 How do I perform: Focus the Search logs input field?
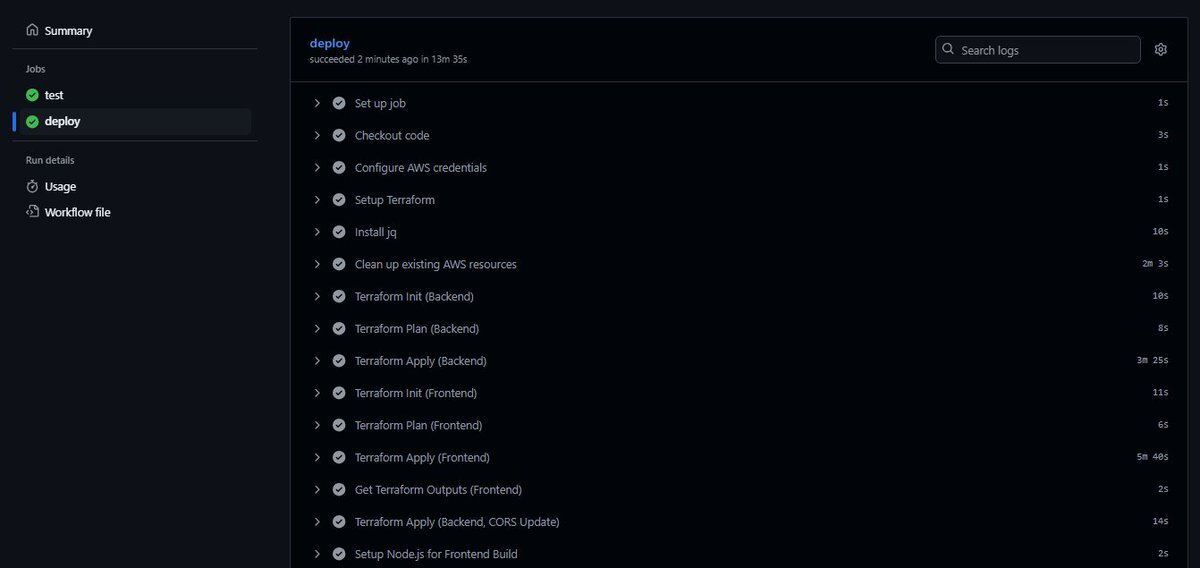(x=1045, y=50)
